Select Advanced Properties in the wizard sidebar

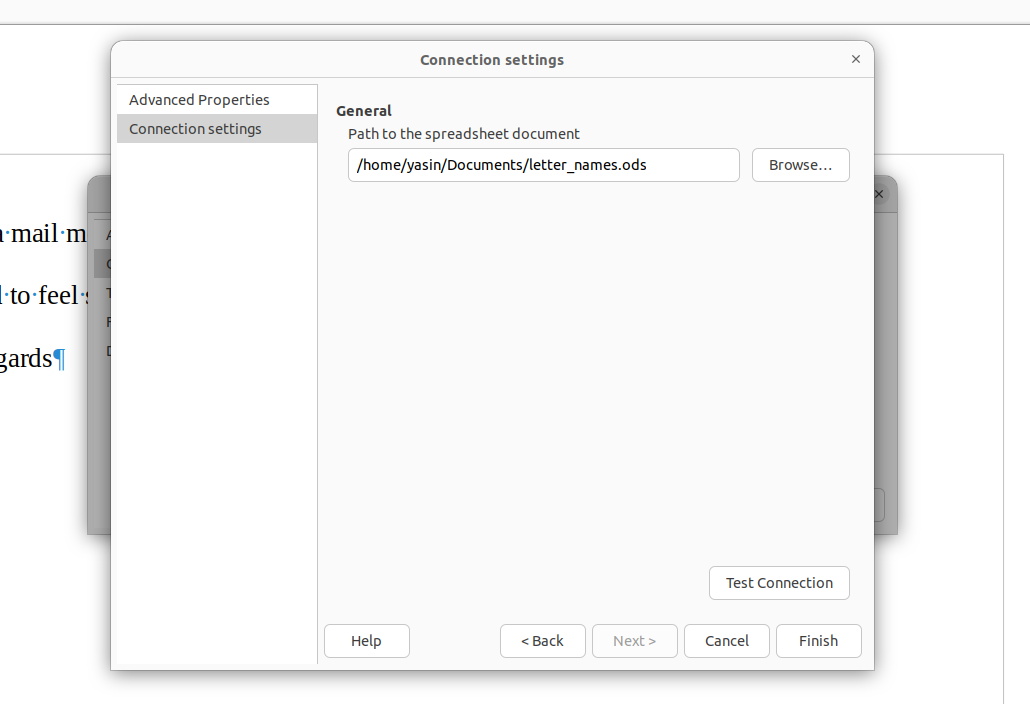tap(199, 100)
